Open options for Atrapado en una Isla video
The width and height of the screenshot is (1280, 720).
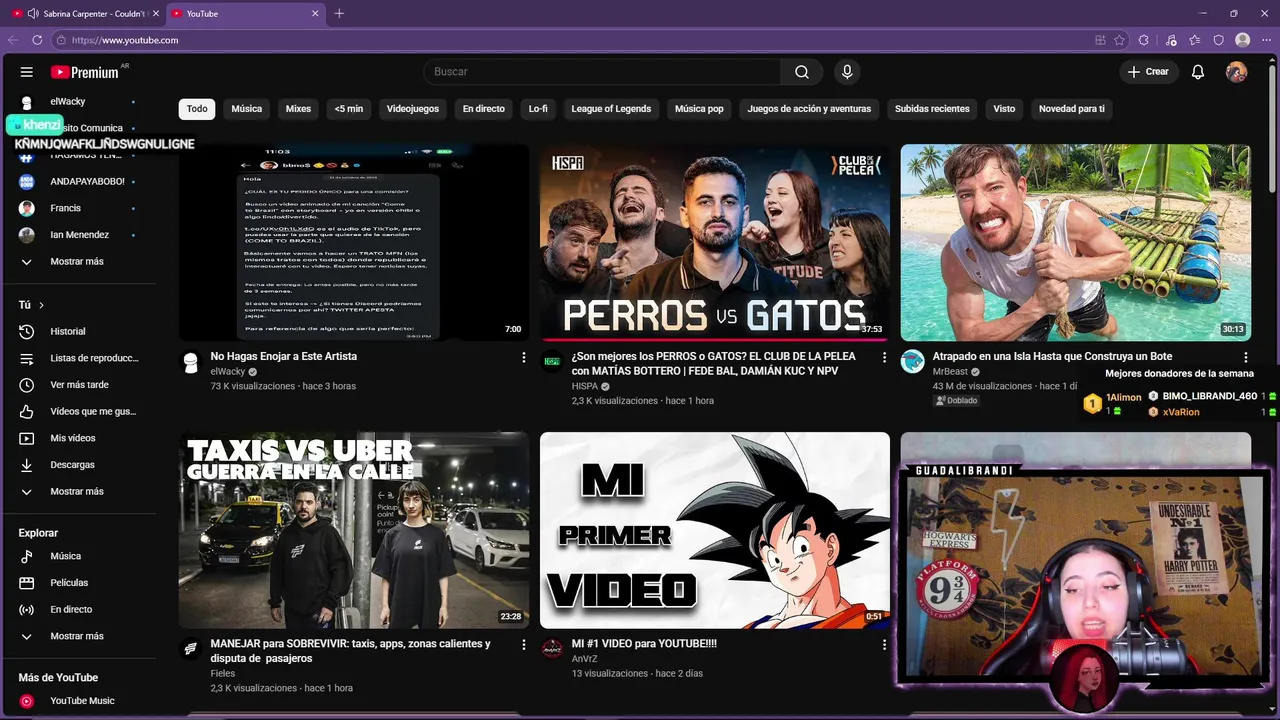pyautogui.click(x=1245, y=357)
